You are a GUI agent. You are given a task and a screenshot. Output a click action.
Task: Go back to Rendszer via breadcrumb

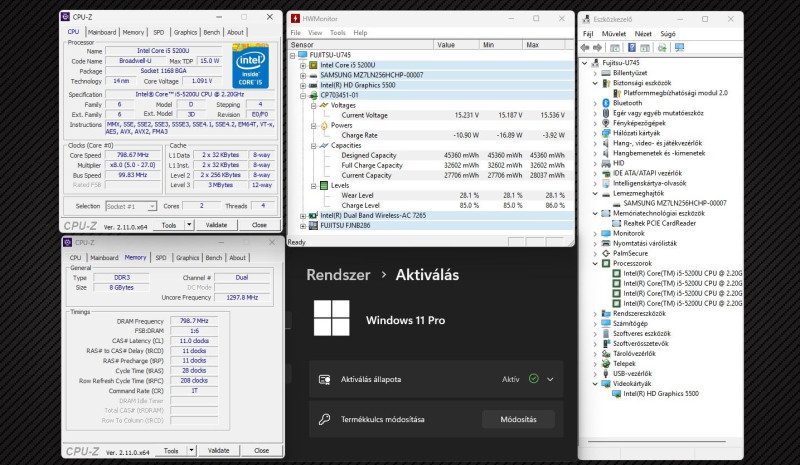[x=338, y=275]
